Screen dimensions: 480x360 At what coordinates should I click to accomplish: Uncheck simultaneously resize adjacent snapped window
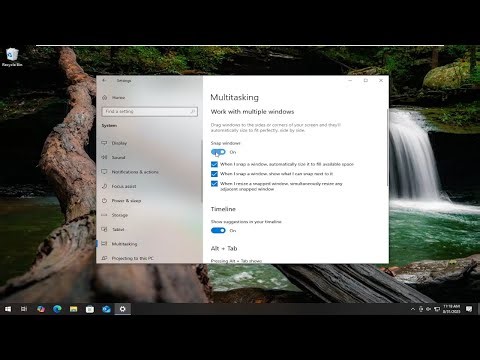point(214,184)
